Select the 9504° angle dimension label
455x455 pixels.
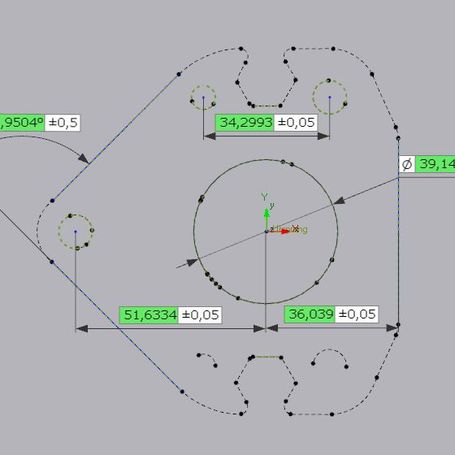[22, 122]
